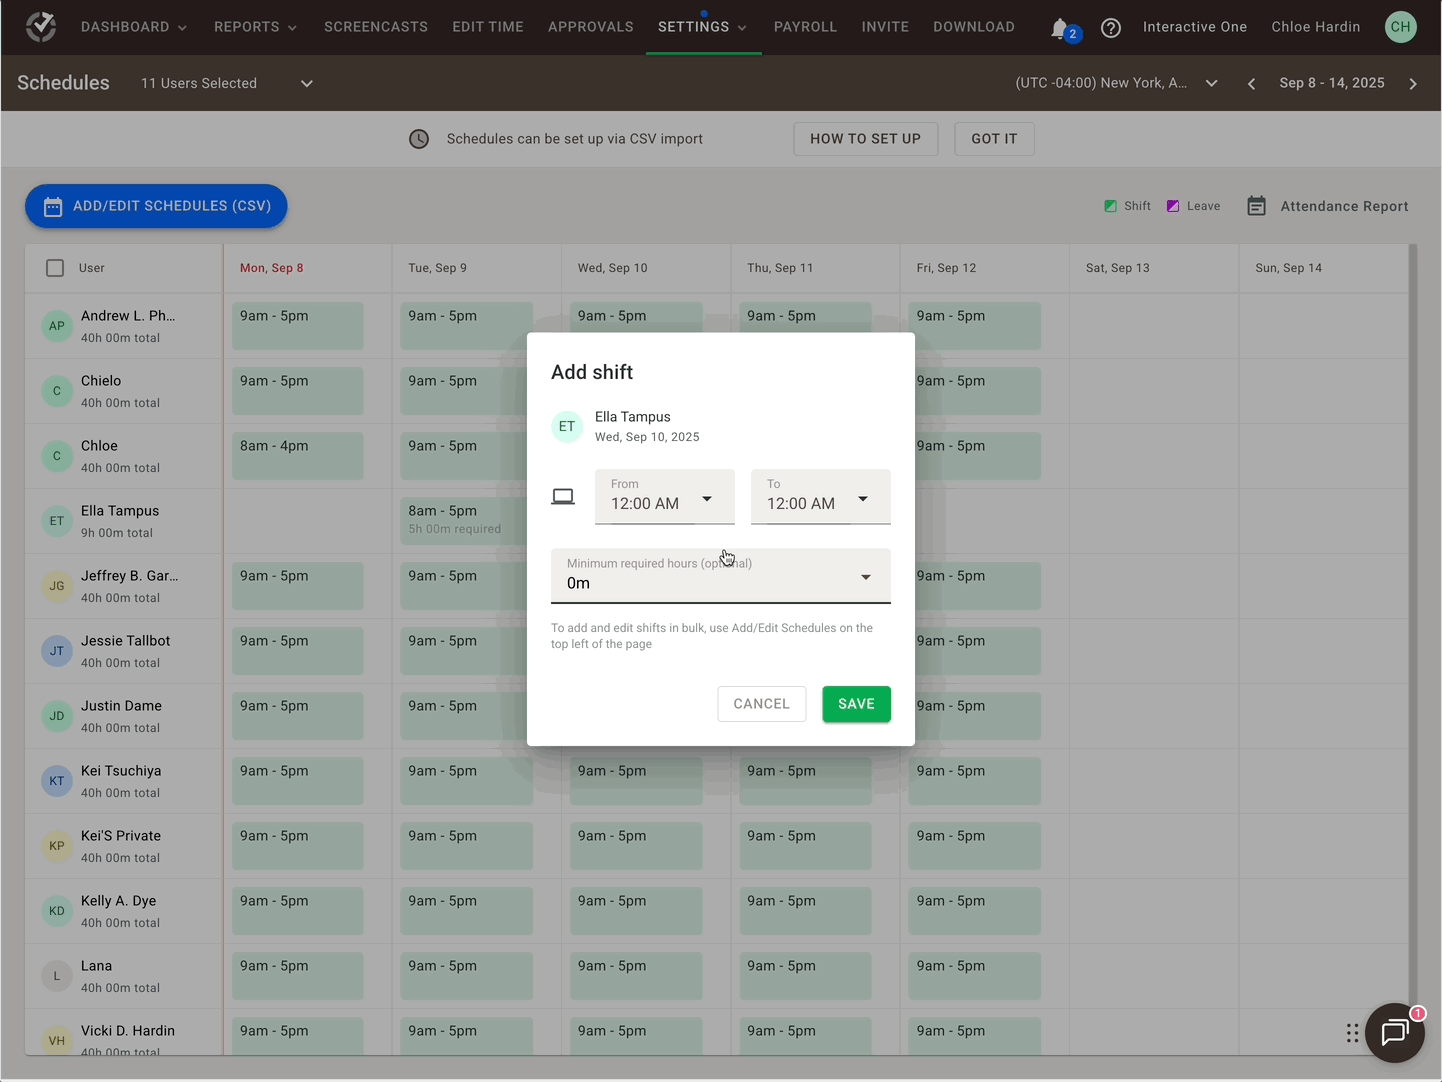1442x1082 pixels.
Task: Open the timezone New York dropdown
Action: pos(1117,83)
